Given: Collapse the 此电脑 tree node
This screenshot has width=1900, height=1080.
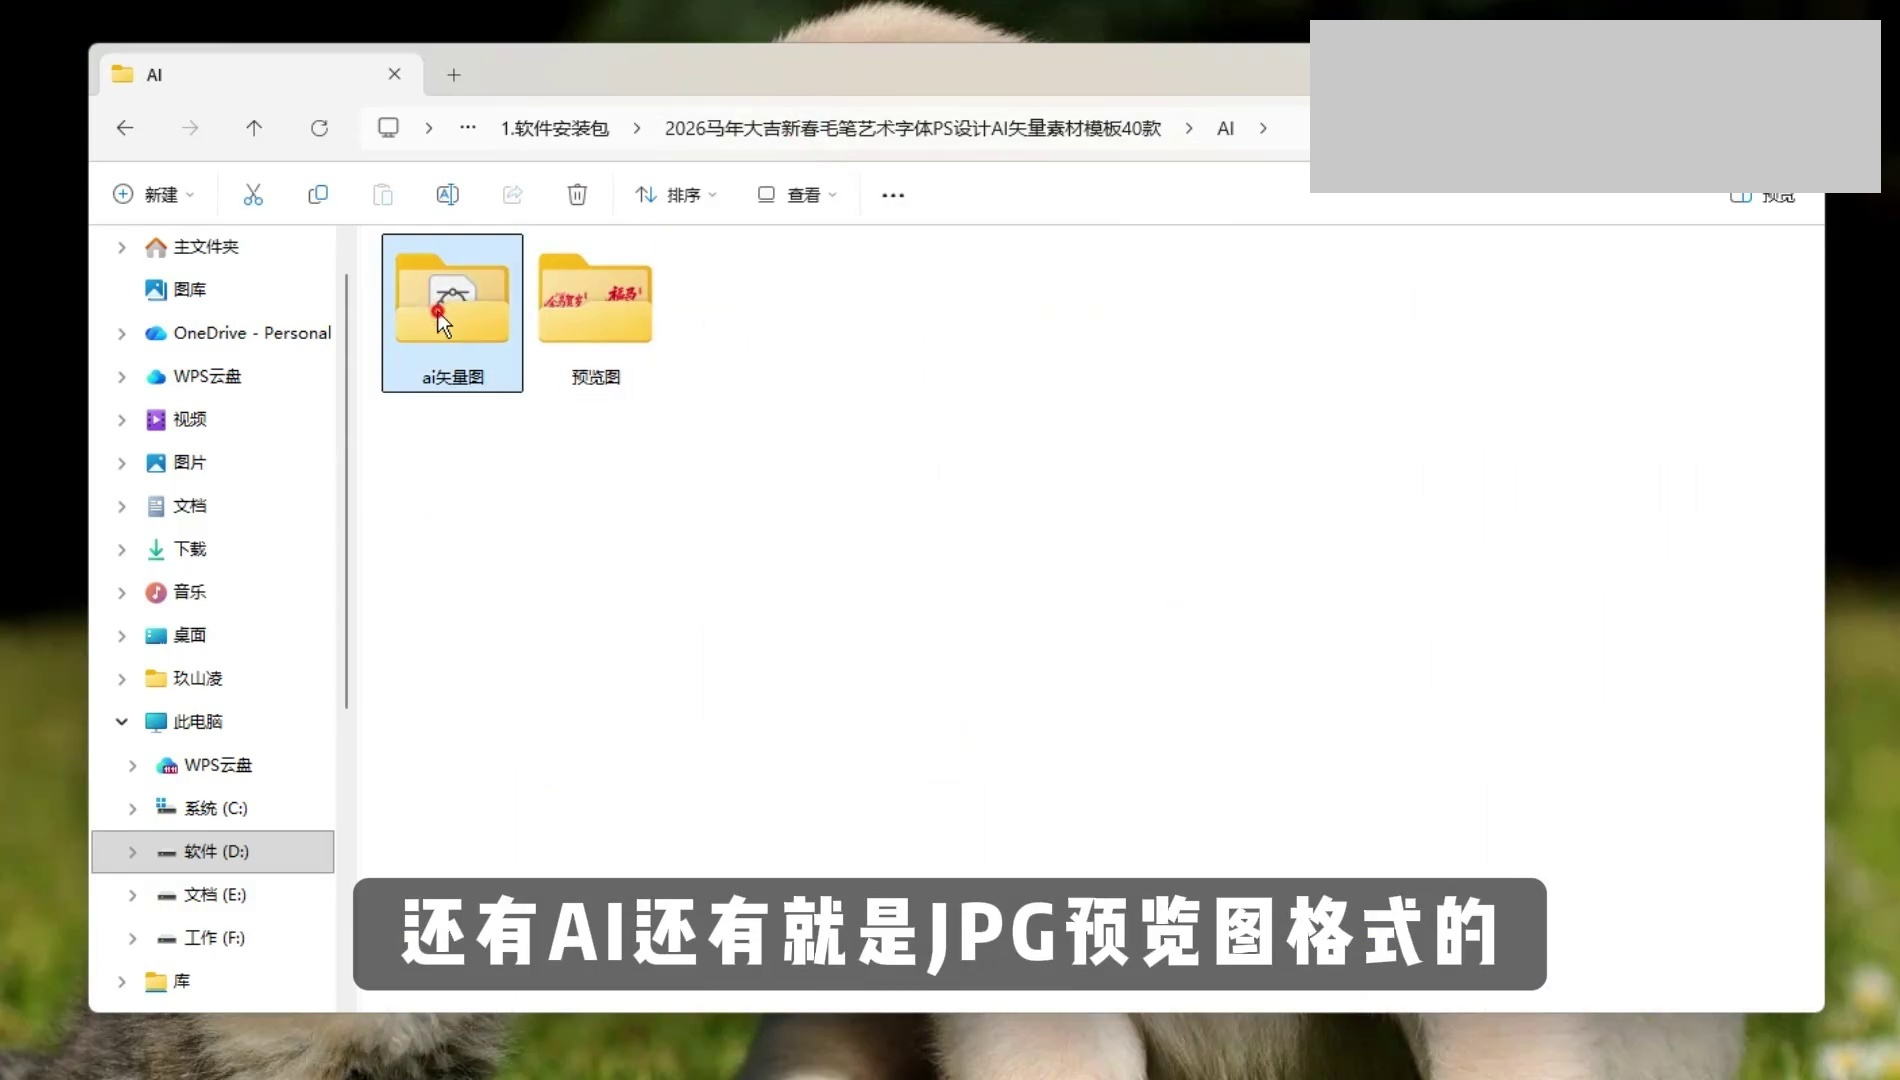Looking at the screenshot, I should (x=122, y=721).
